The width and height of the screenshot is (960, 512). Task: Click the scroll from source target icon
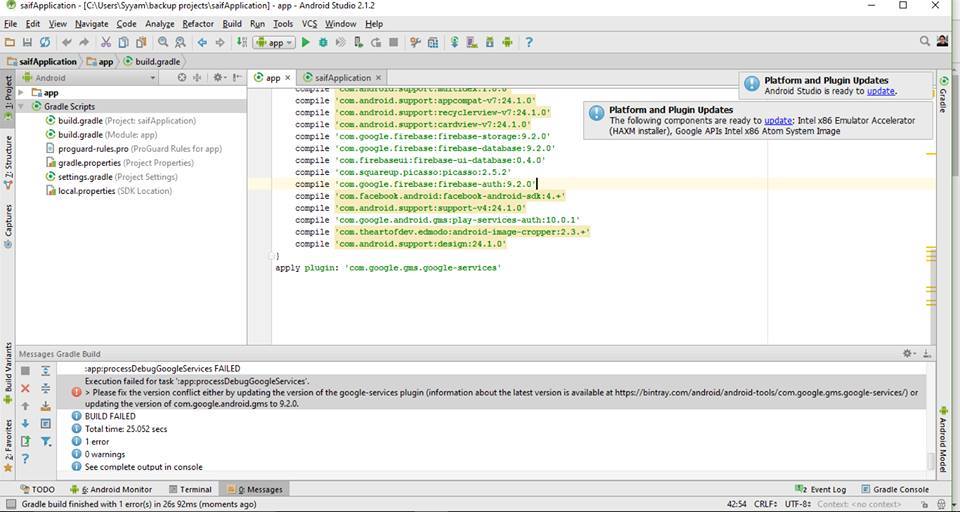coord(182,78)
